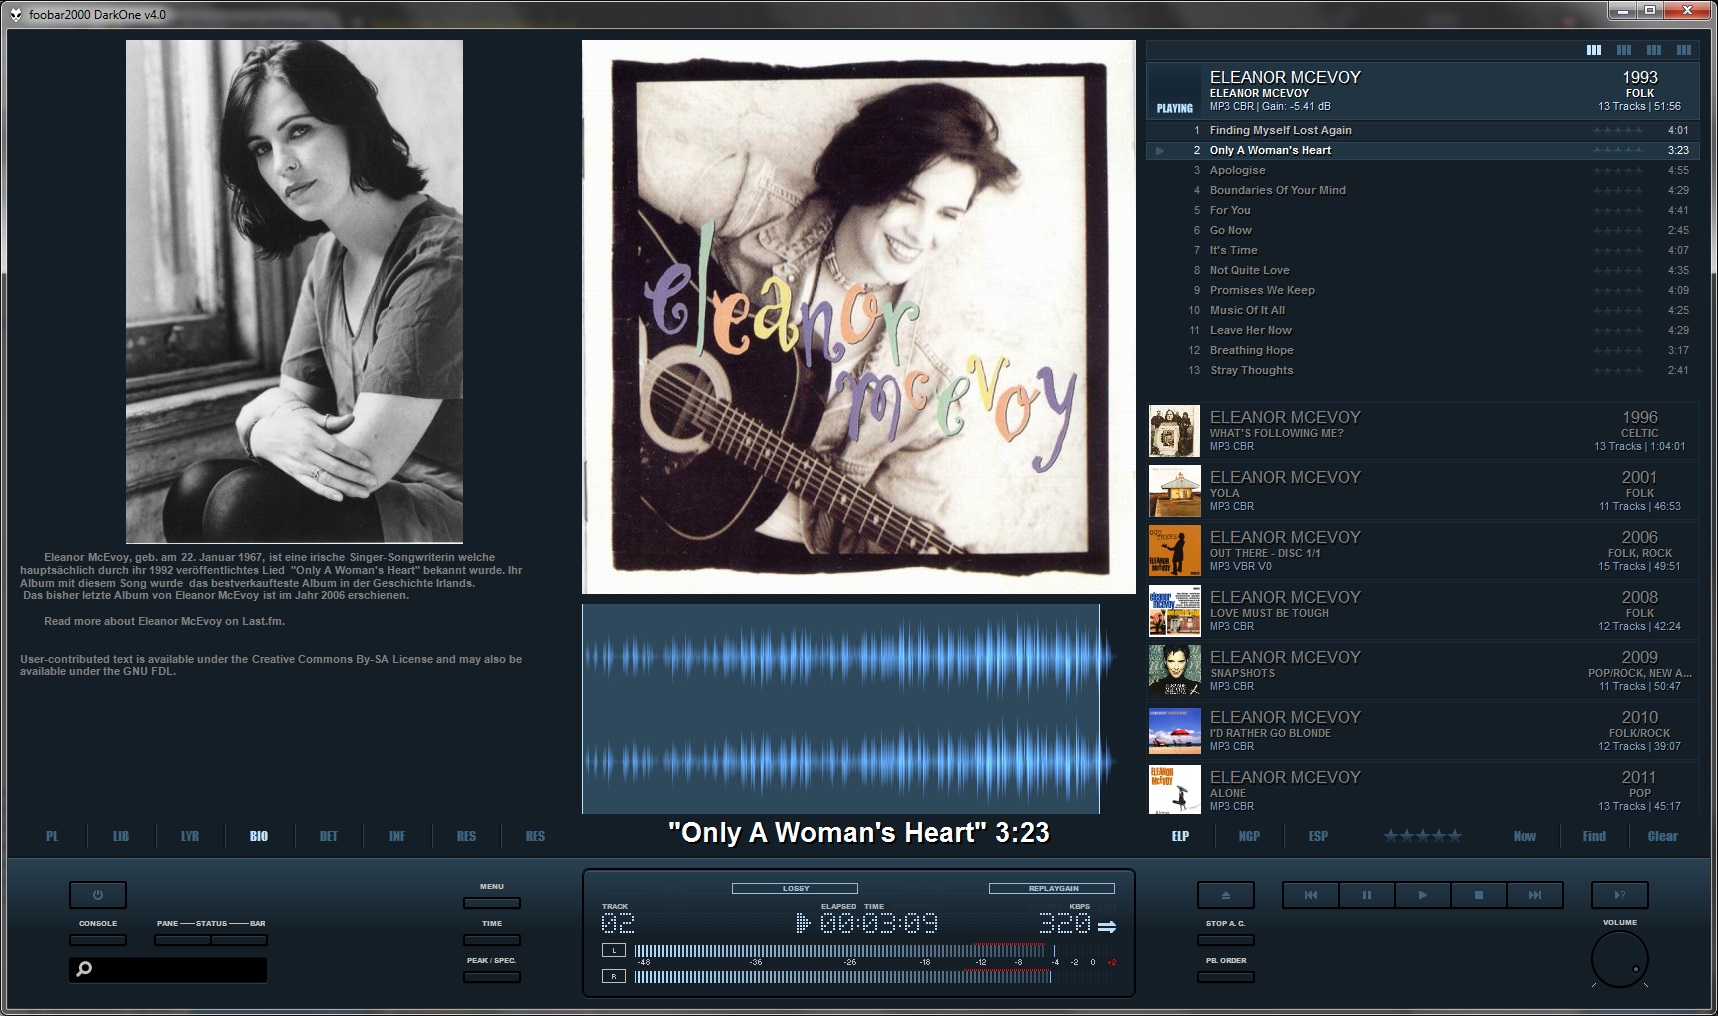Open the INF tab

click(x=397, y=836)
